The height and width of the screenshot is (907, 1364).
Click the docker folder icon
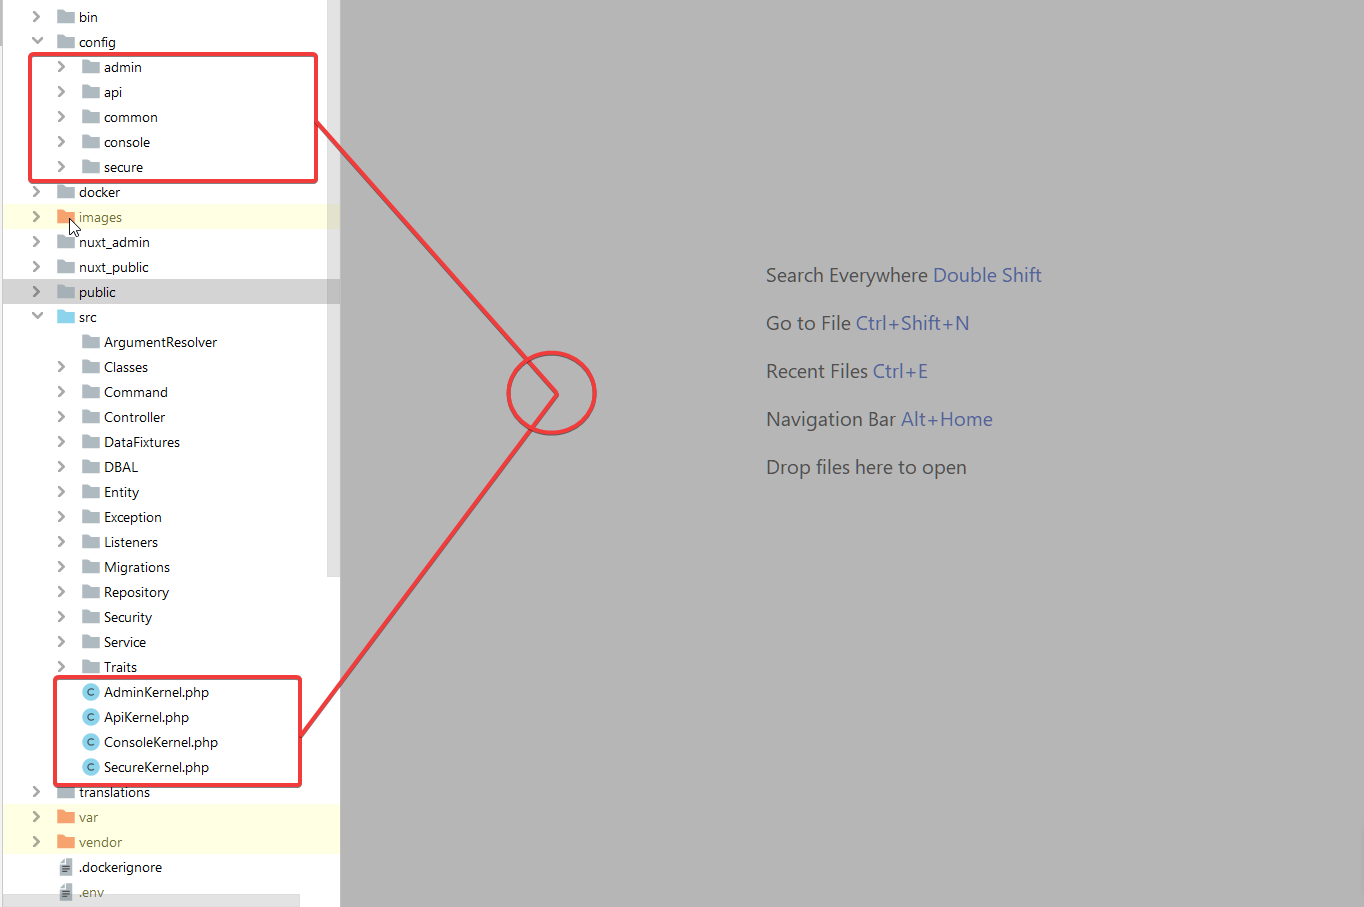(66, 192)
